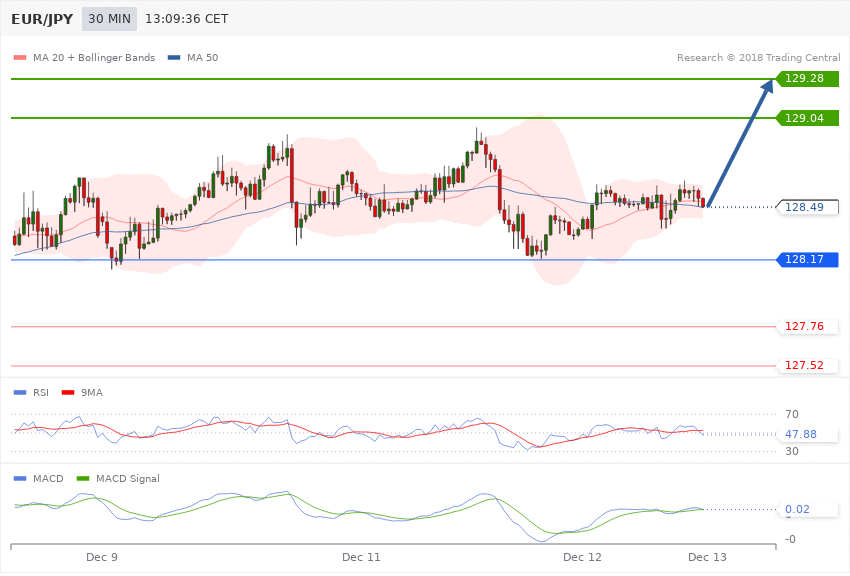Select the 30 MIN timeframe badge
Image resolution: width=850 pixels, height=576 pixels.
[x=110, y=19]
